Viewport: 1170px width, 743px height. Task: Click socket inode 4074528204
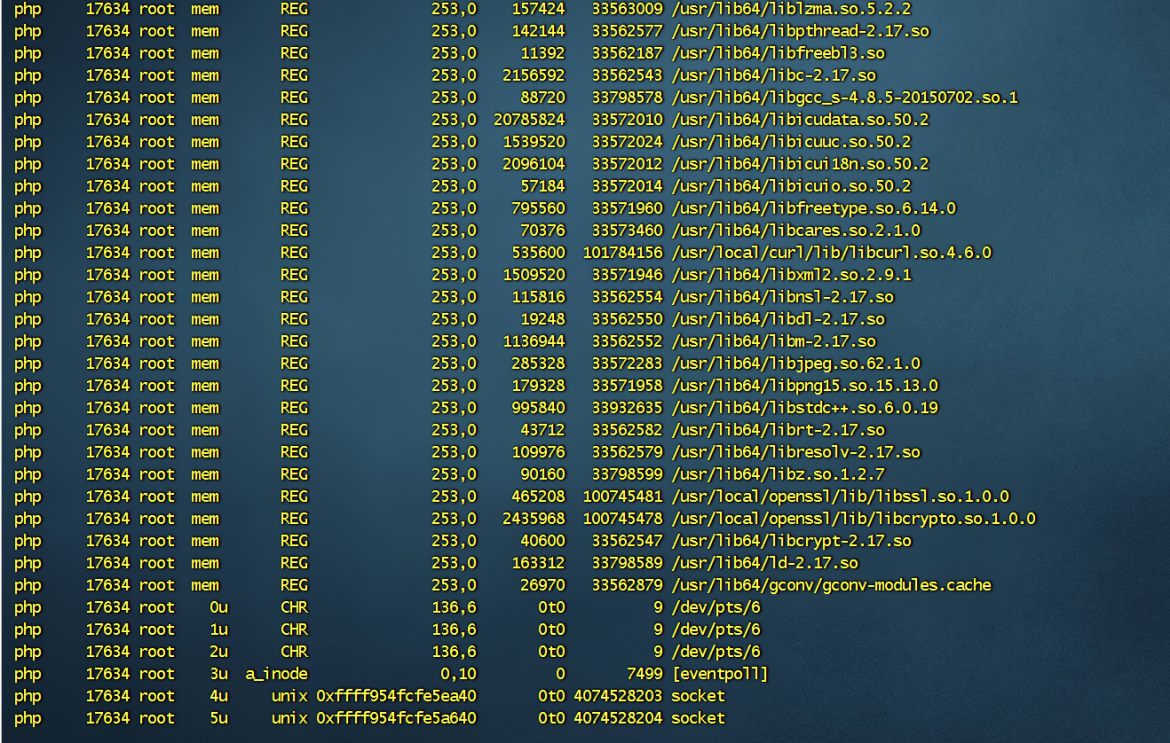(x=618, y=718)
